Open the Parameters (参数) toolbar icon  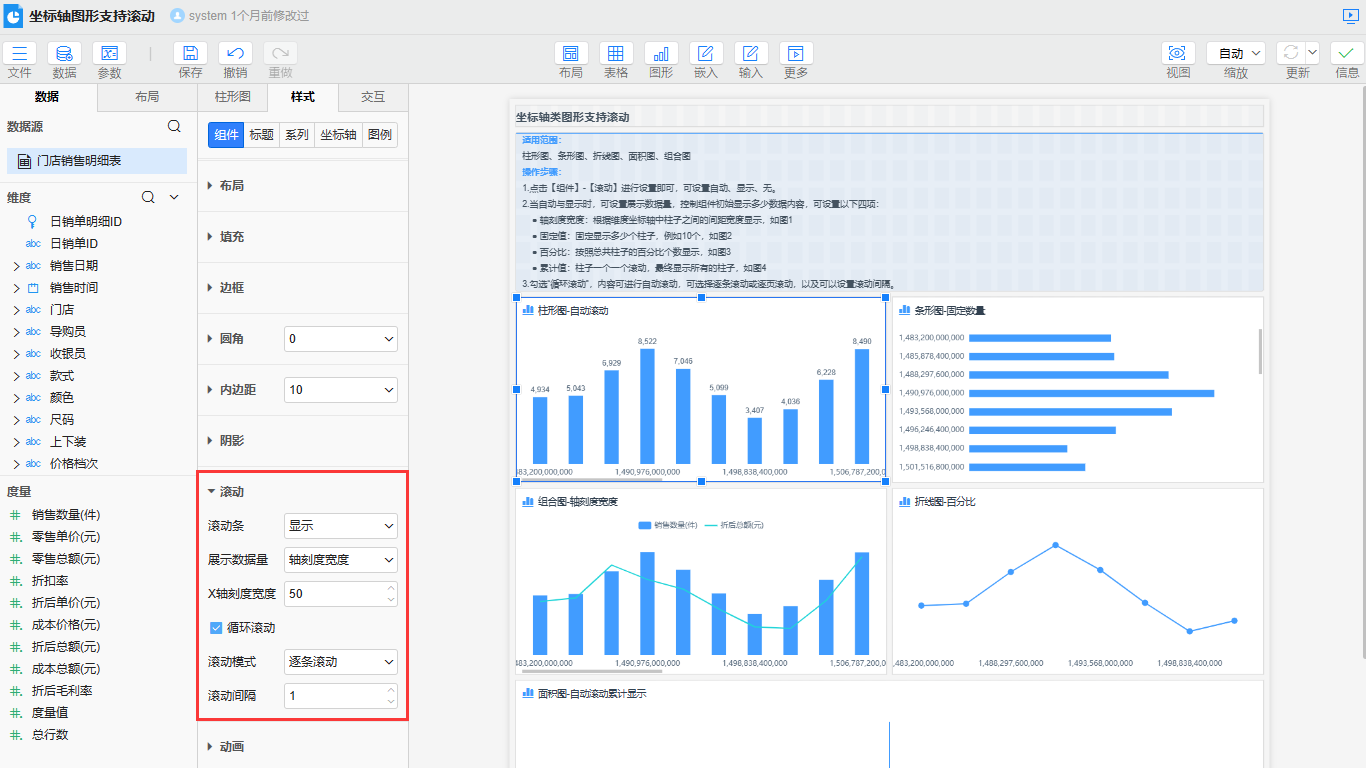109,54
